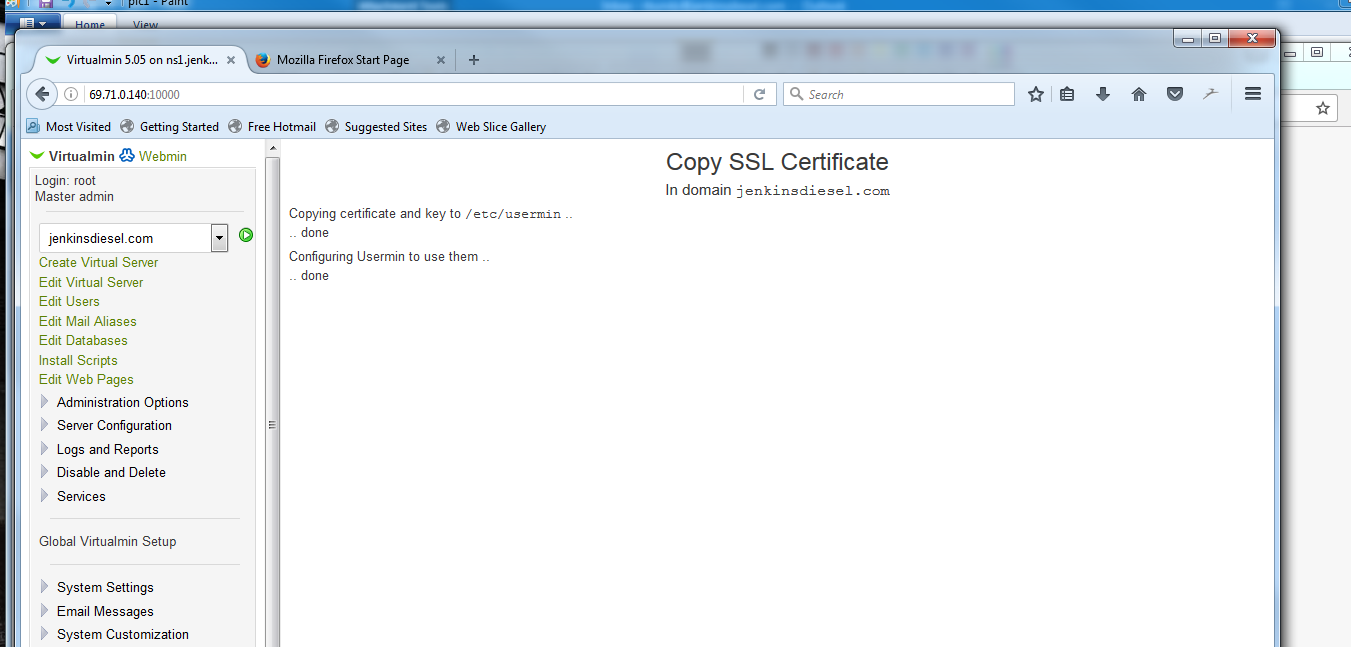The width and height of the screenshot is (1351, 647).
Task: Open Global Virtualmin Setup link
Action: point(107,541)
